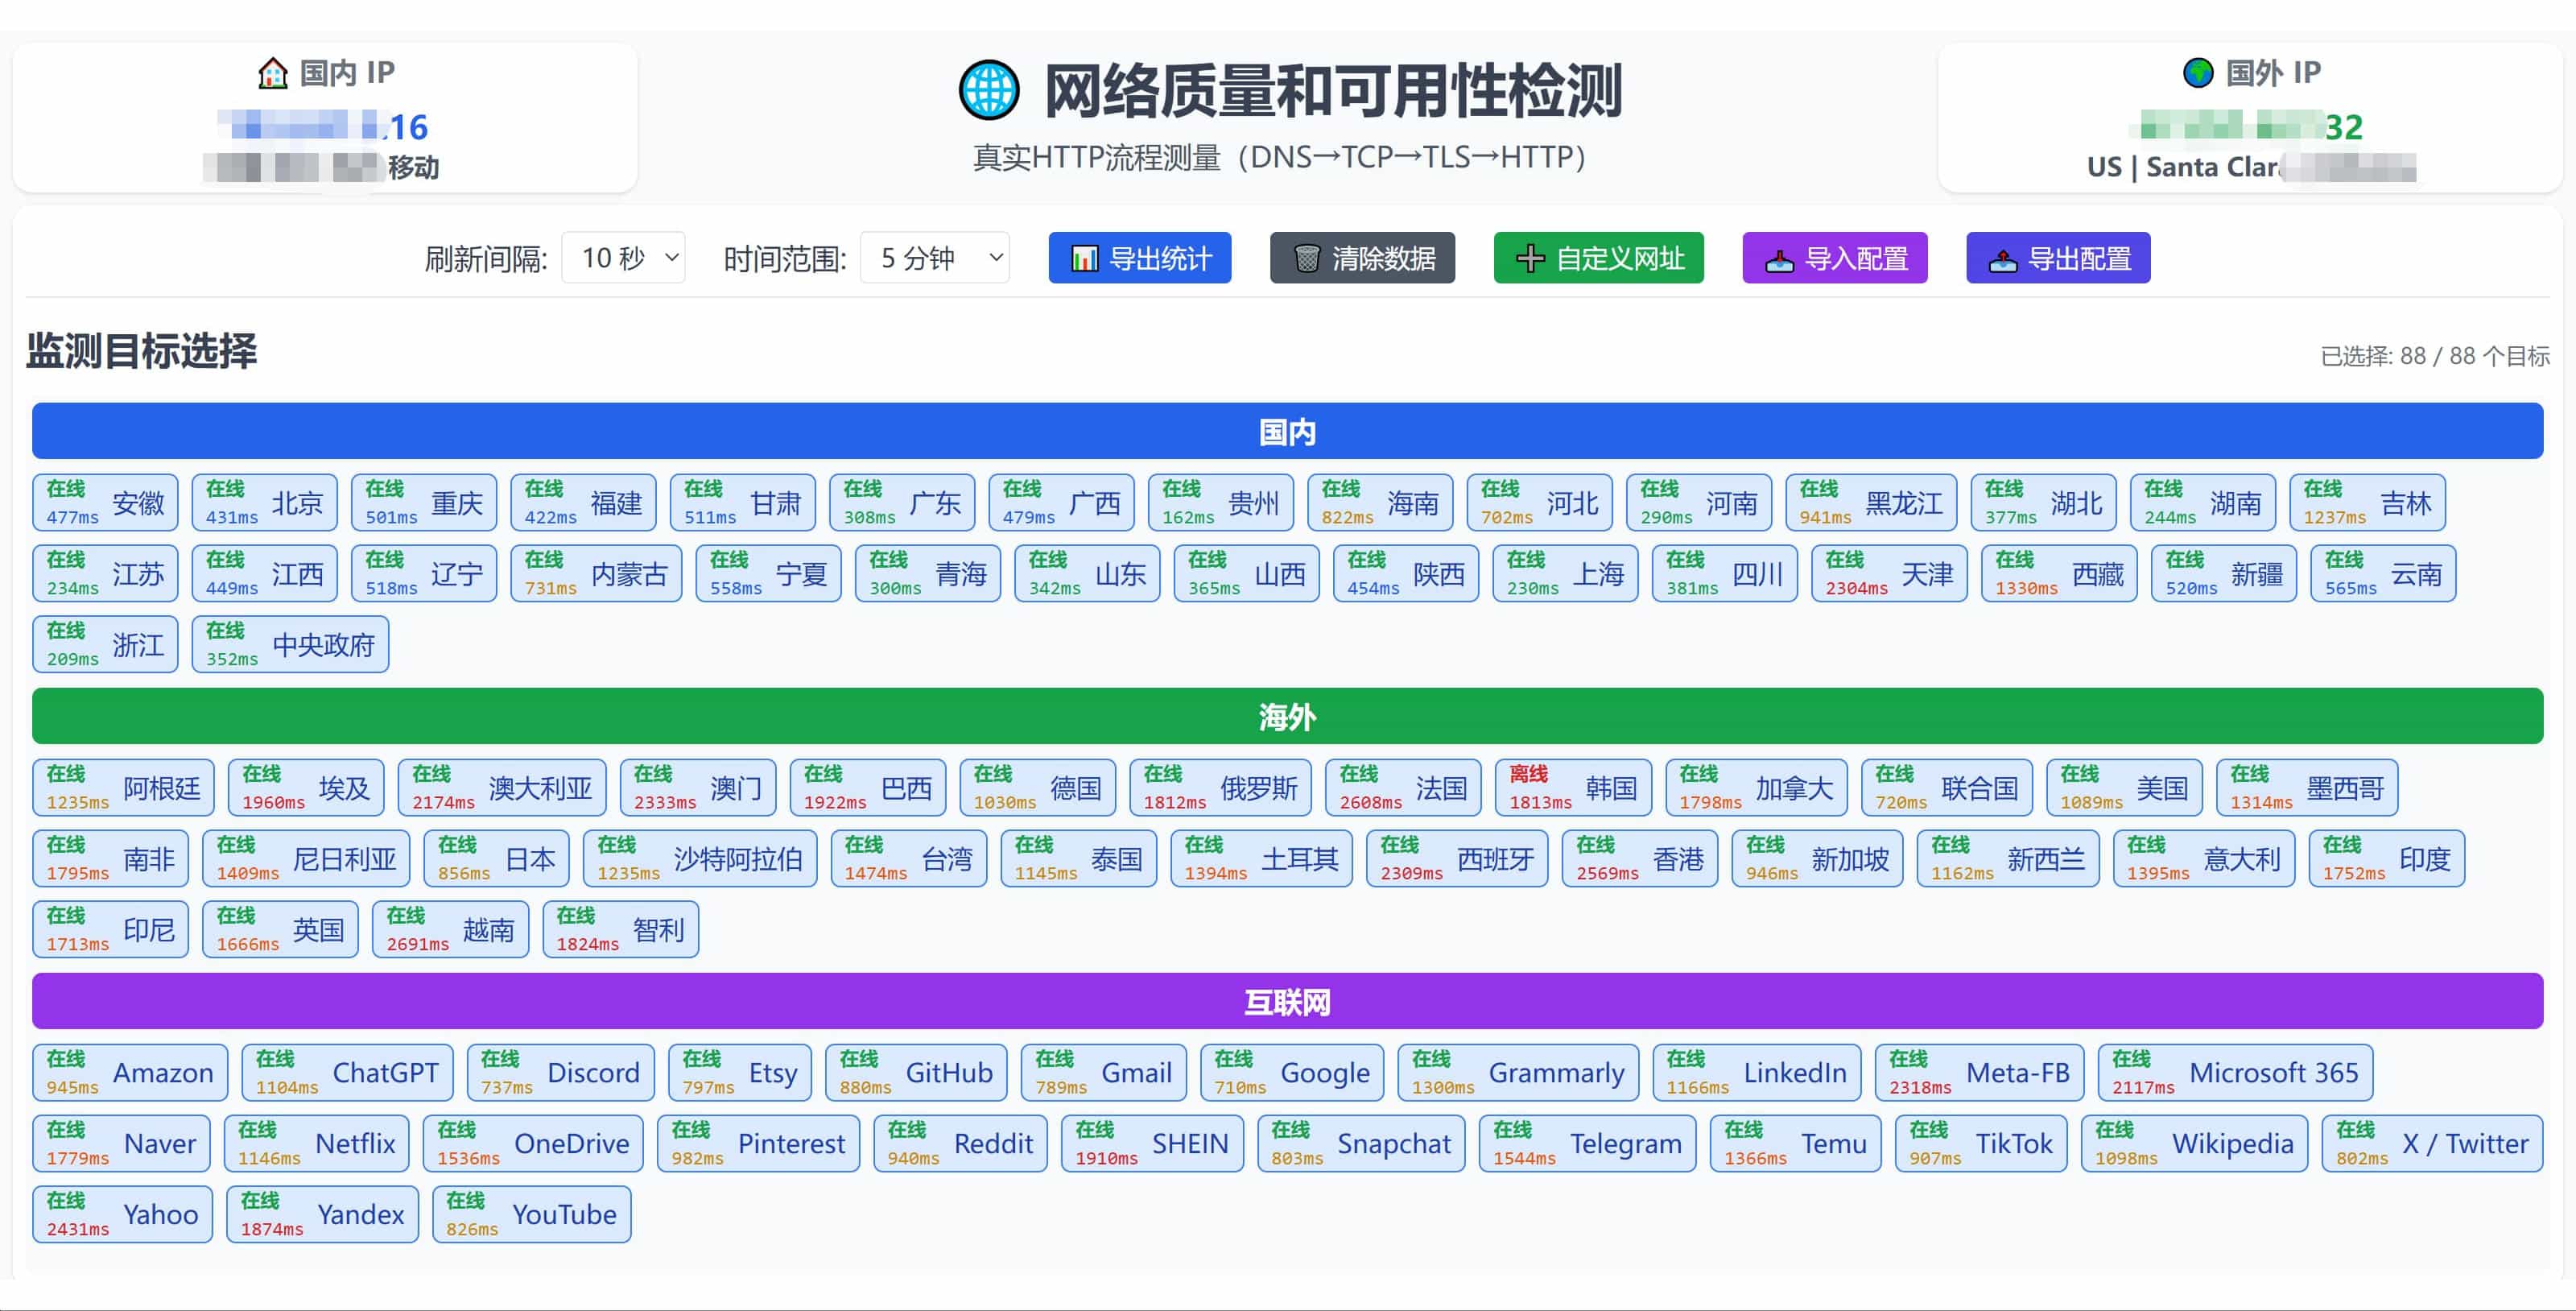Toggle the ChatGPT monitoring target
The height and width of the screenshot is (1311, 2576).
coord(347,1072)
